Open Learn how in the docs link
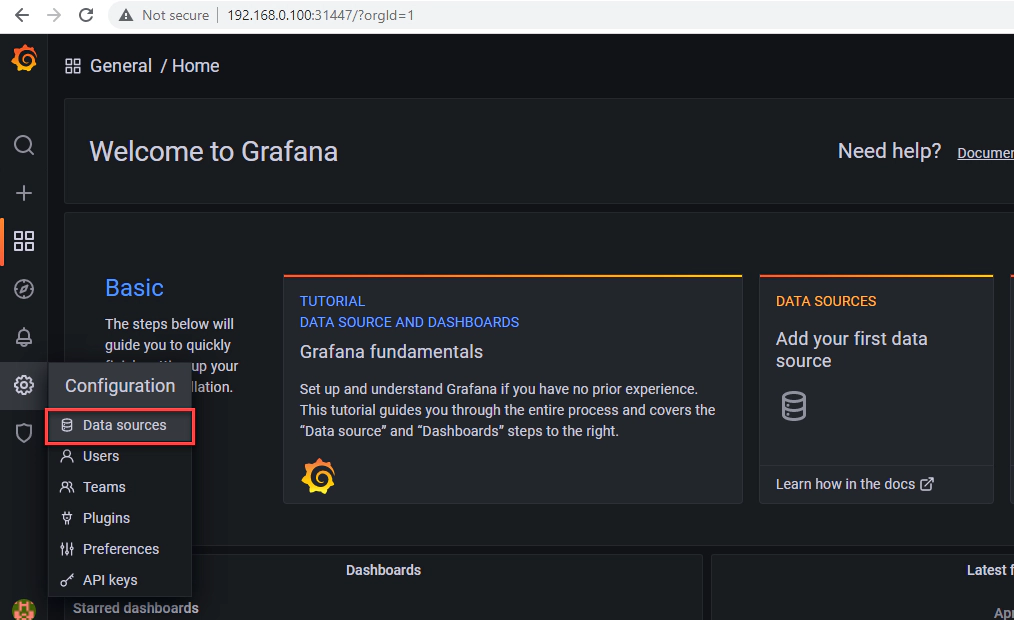Screen dimensions: 1014x620 click(855, 484)
